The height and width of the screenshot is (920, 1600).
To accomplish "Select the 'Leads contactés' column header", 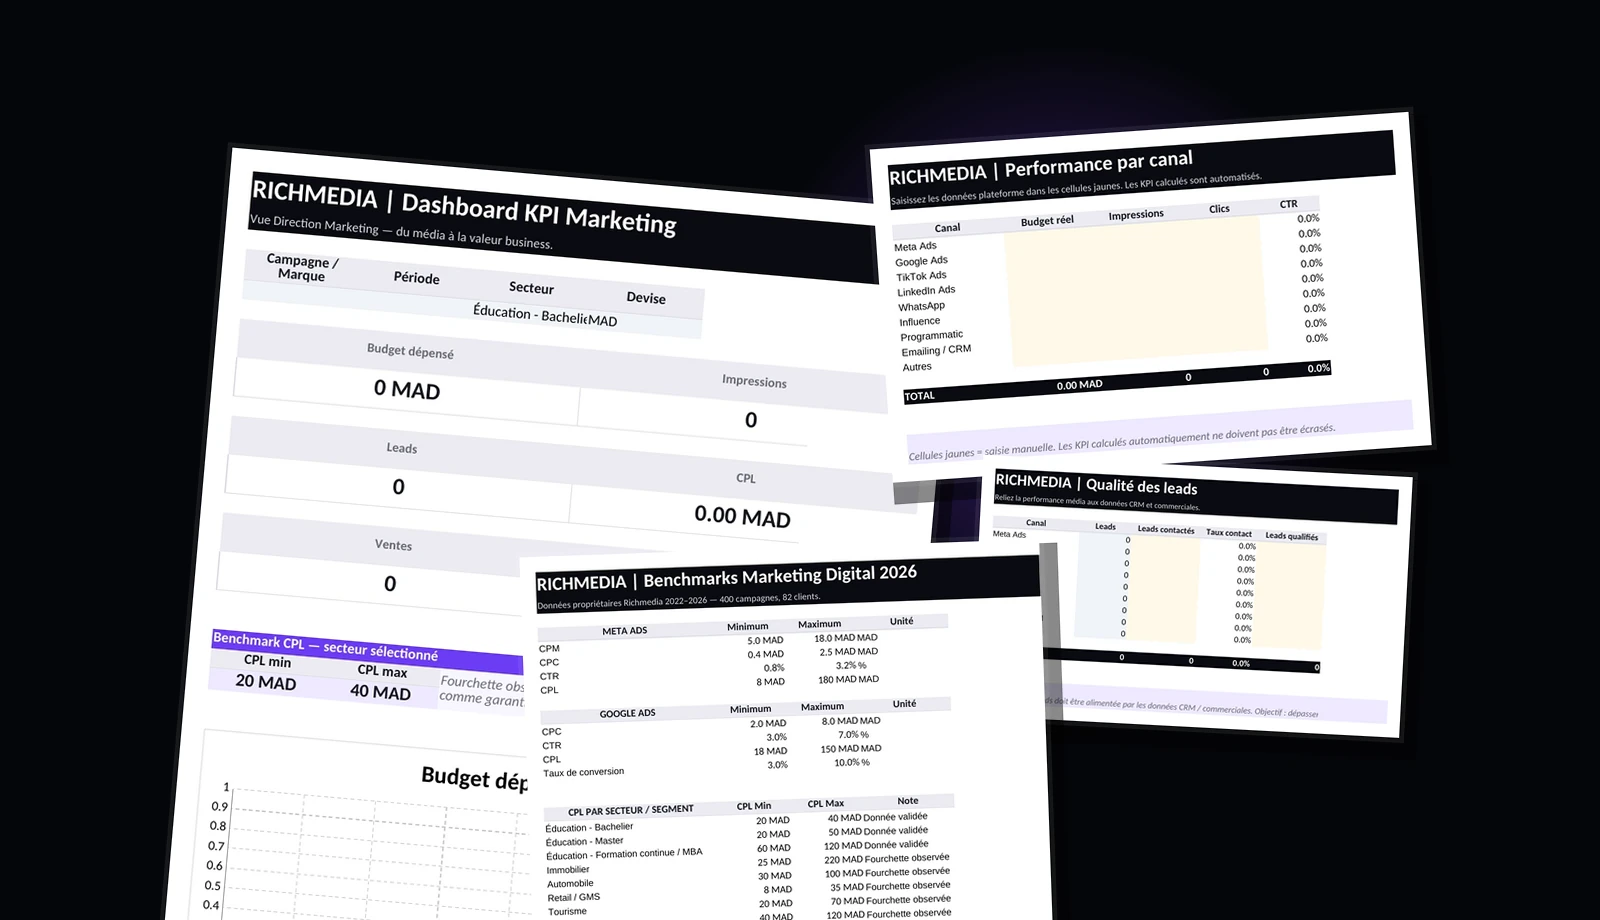I will click(1165, 530).
